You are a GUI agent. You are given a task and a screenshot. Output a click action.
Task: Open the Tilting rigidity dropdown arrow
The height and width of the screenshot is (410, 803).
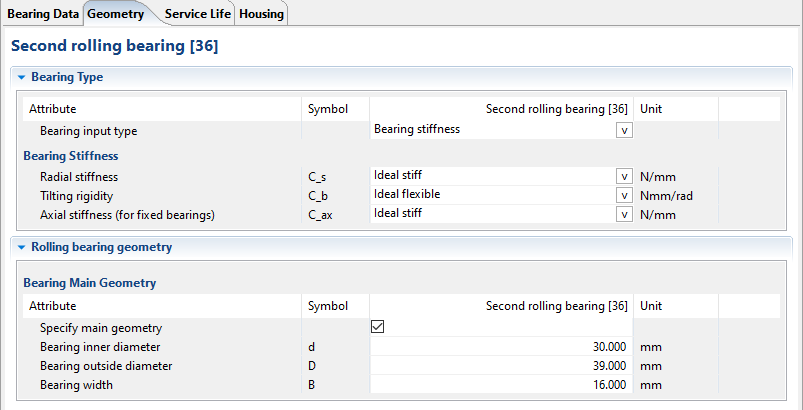point(624,196)
